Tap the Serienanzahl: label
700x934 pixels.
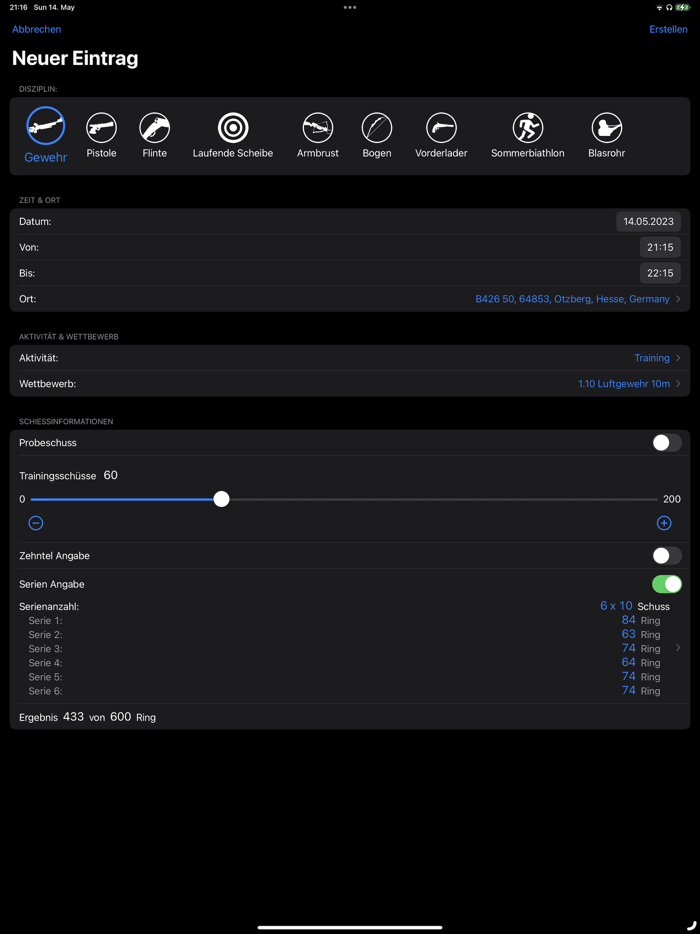(49, 606)
